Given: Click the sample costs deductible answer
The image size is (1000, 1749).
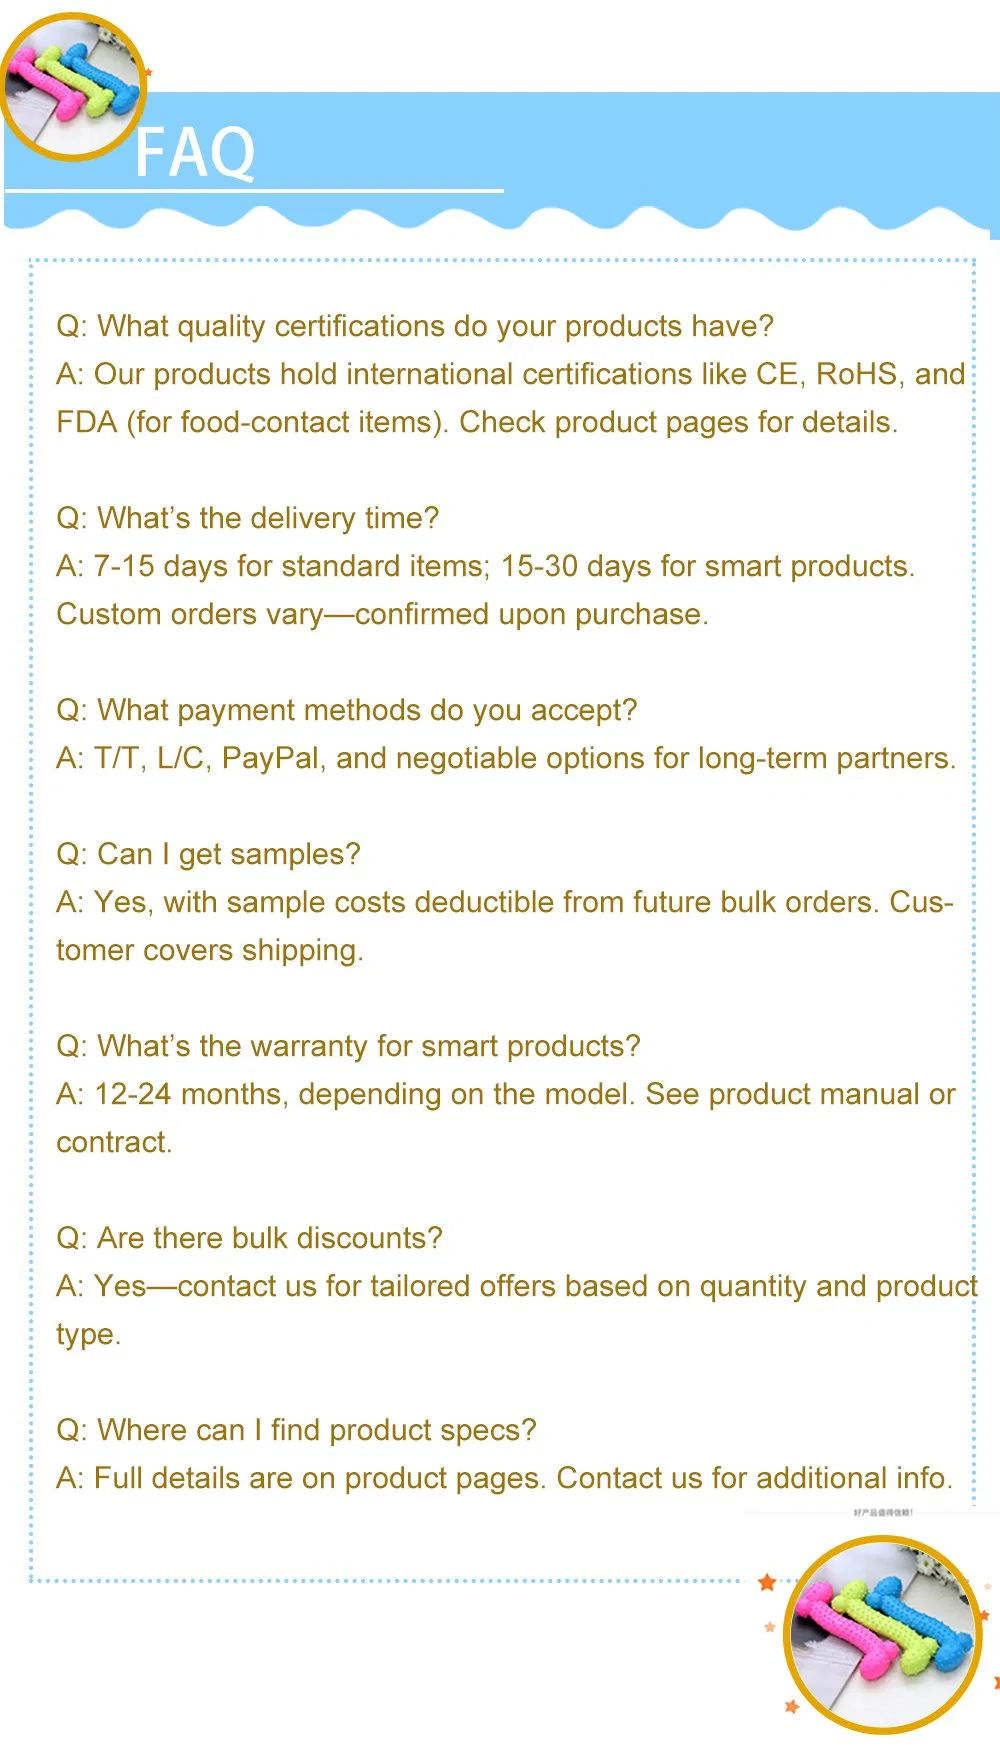Looking at the screenshot, I should coord(505,902).
